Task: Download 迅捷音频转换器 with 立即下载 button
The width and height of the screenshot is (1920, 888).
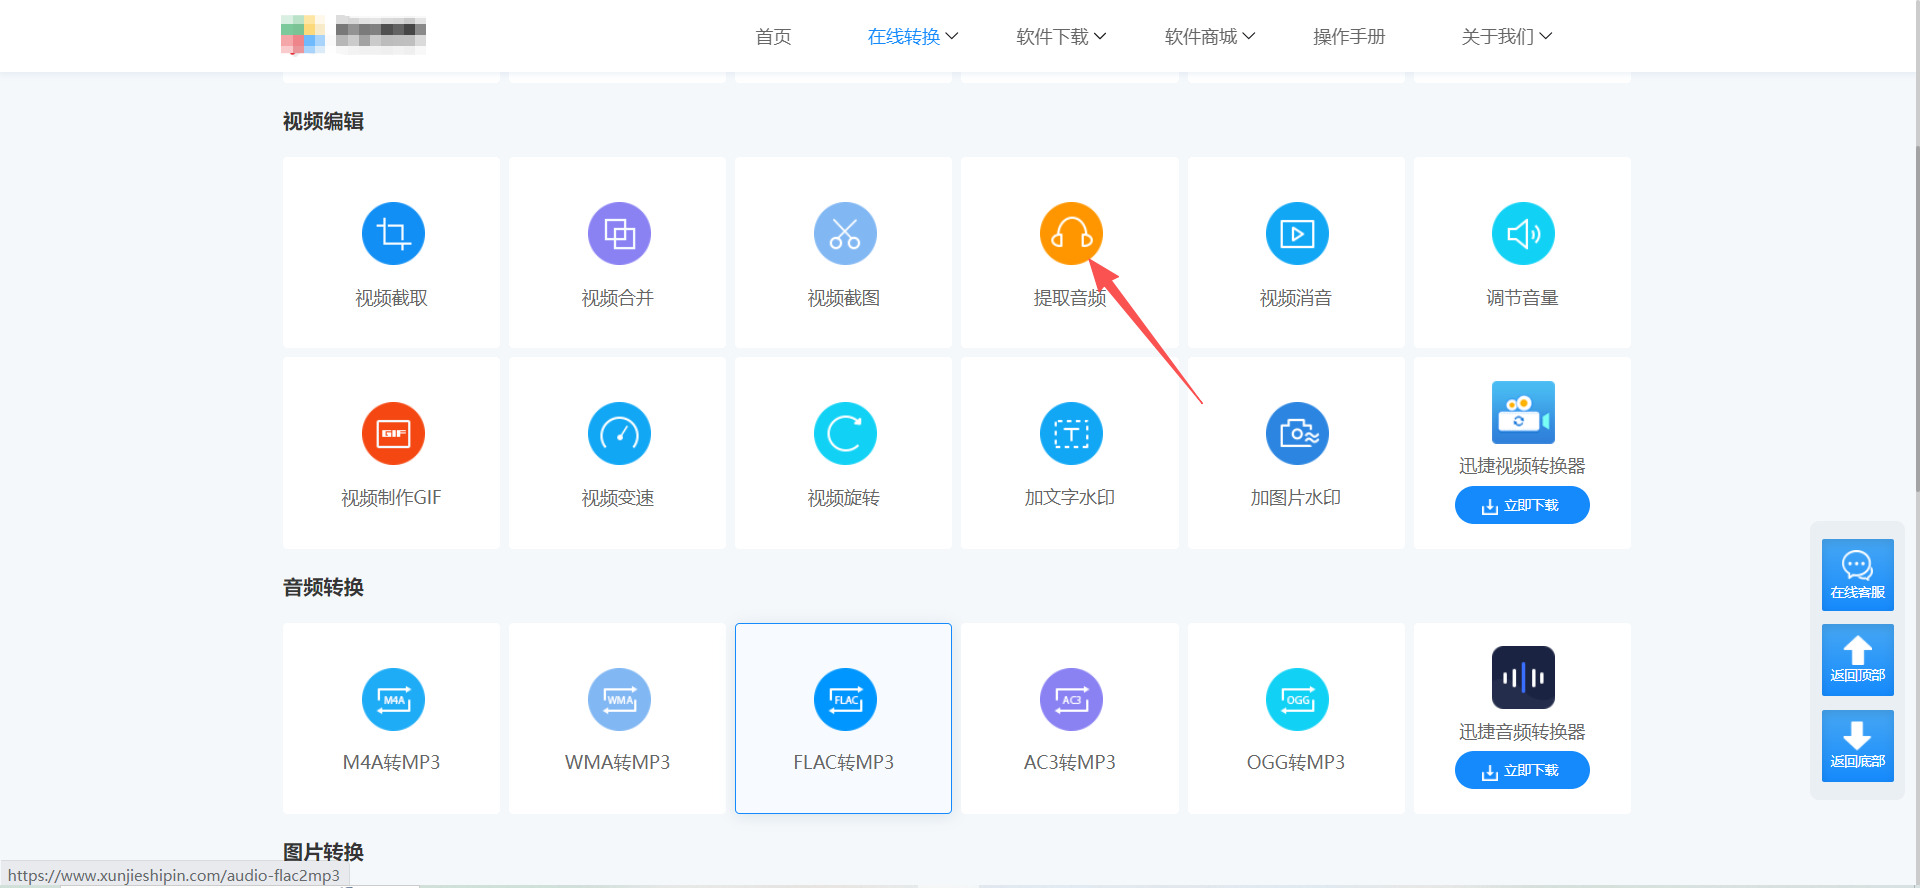Action: click(1522, 770)
